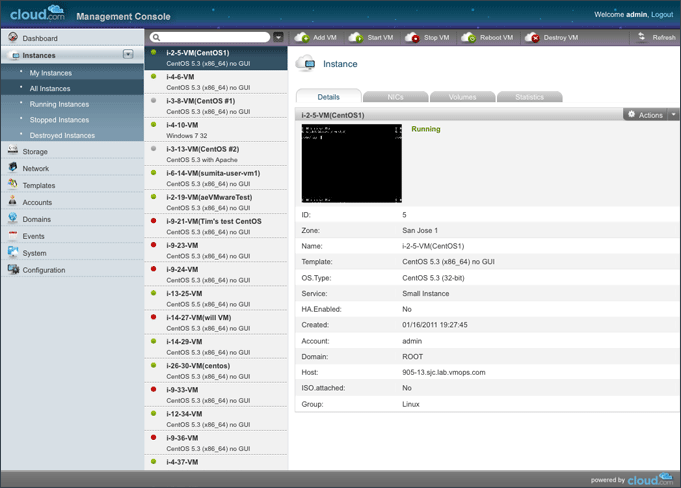Click the Storage drive icon
The image size is (681, 488).
click(x=13, y=150)
